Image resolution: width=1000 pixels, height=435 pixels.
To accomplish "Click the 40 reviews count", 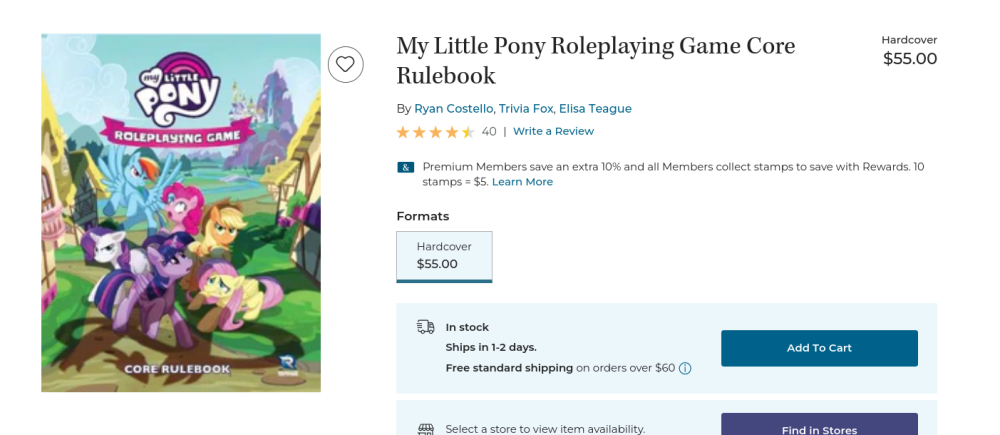I will click(x=489, y=131).
